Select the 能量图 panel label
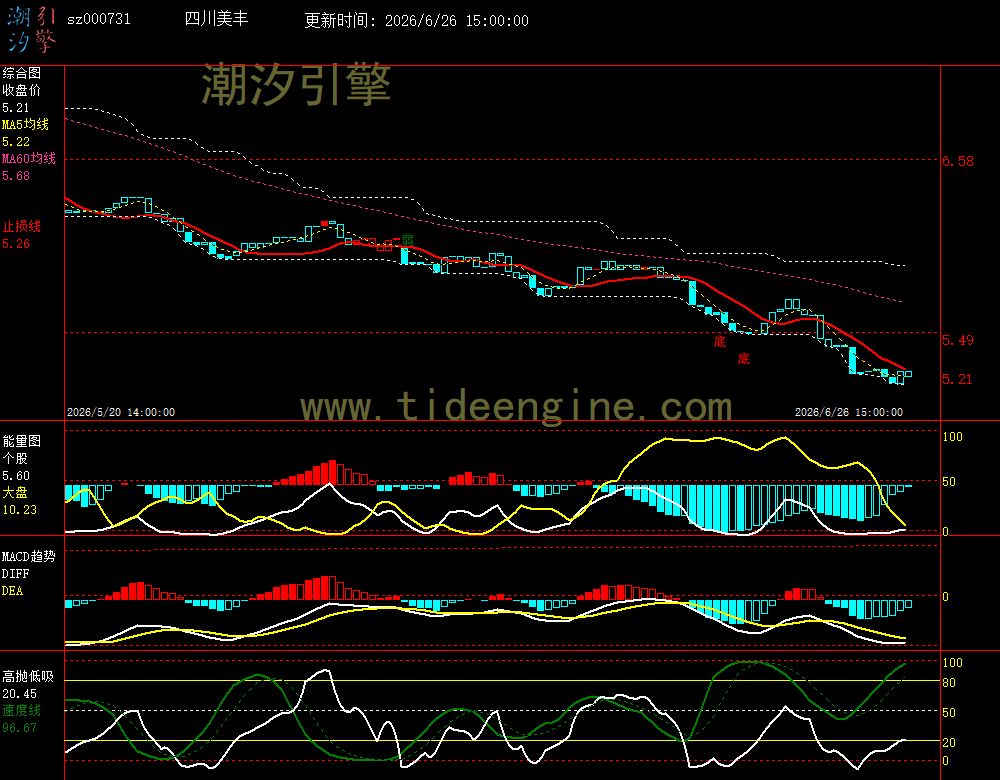1000x780 pixels. tap(22, 441)
